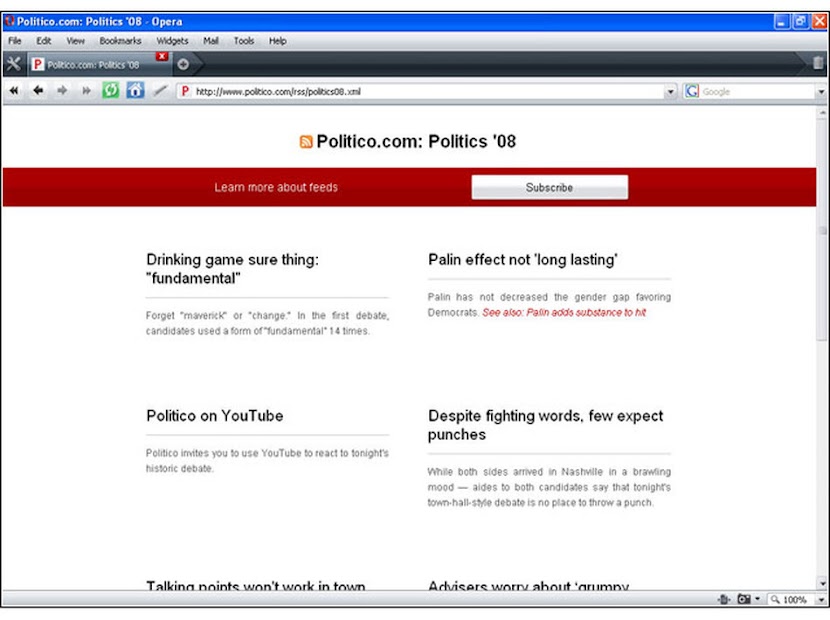Click the Politico favicon in address bar

coord(185,91)
